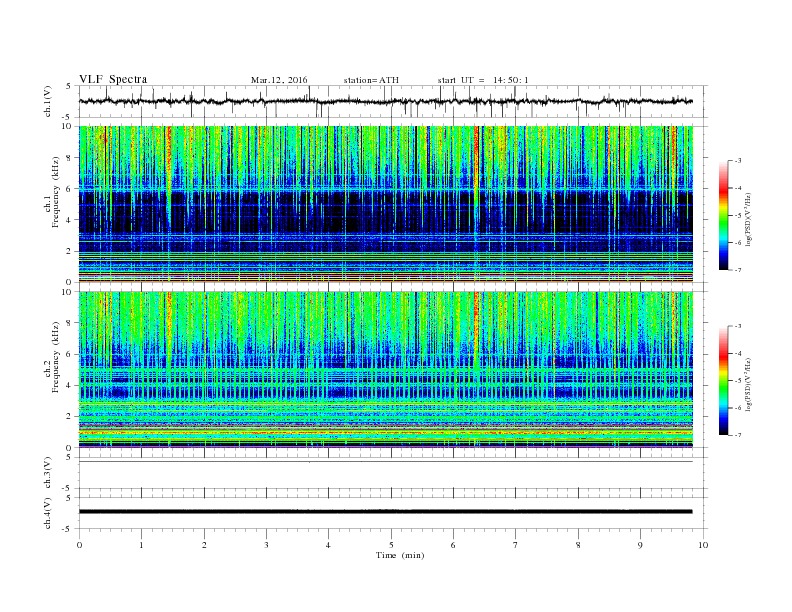
Task: Click the "10" minute tick label on time axis
Action: click(703, 545)
